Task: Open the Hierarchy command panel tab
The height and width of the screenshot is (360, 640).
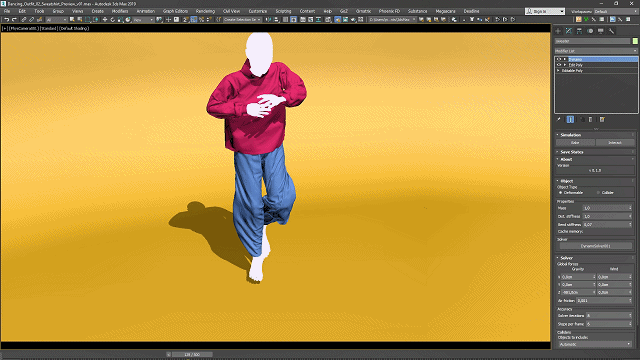Action: [579, 31]
